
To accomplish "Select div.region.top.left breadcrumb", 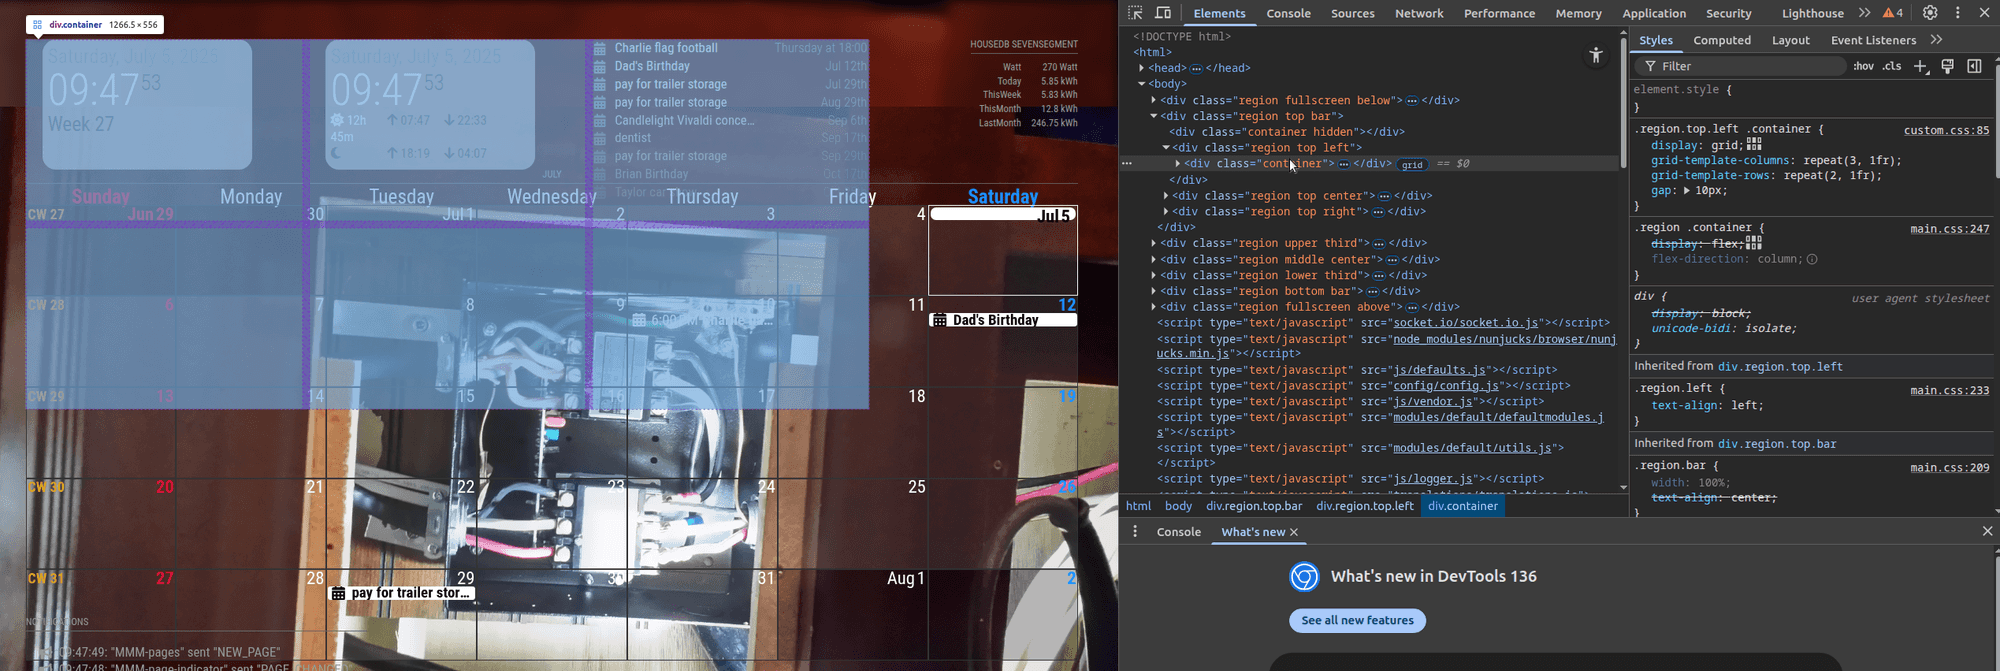I will 1365,506.
